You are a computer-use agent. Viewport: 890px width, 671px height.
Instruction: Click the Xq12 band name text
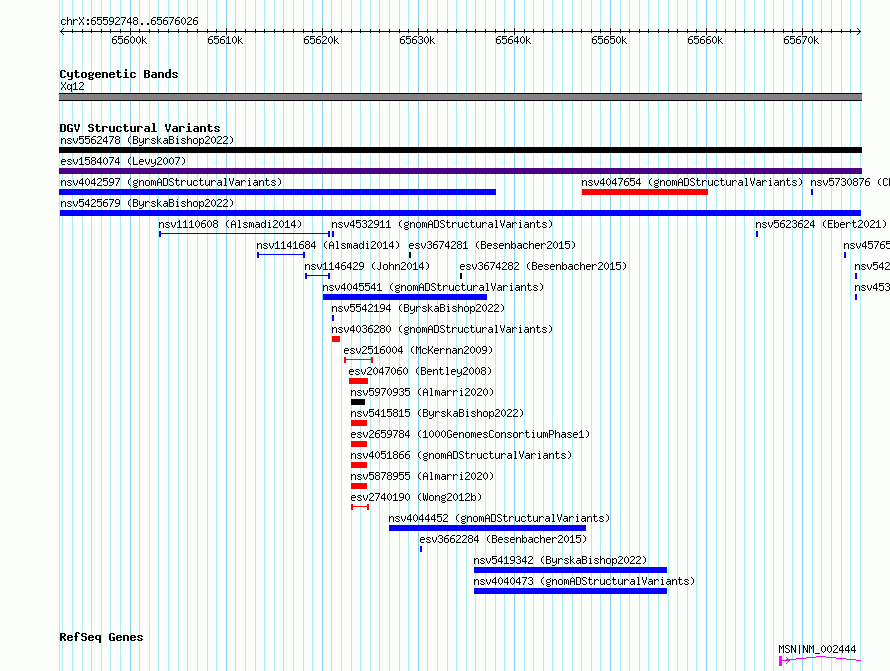[72, 86]
